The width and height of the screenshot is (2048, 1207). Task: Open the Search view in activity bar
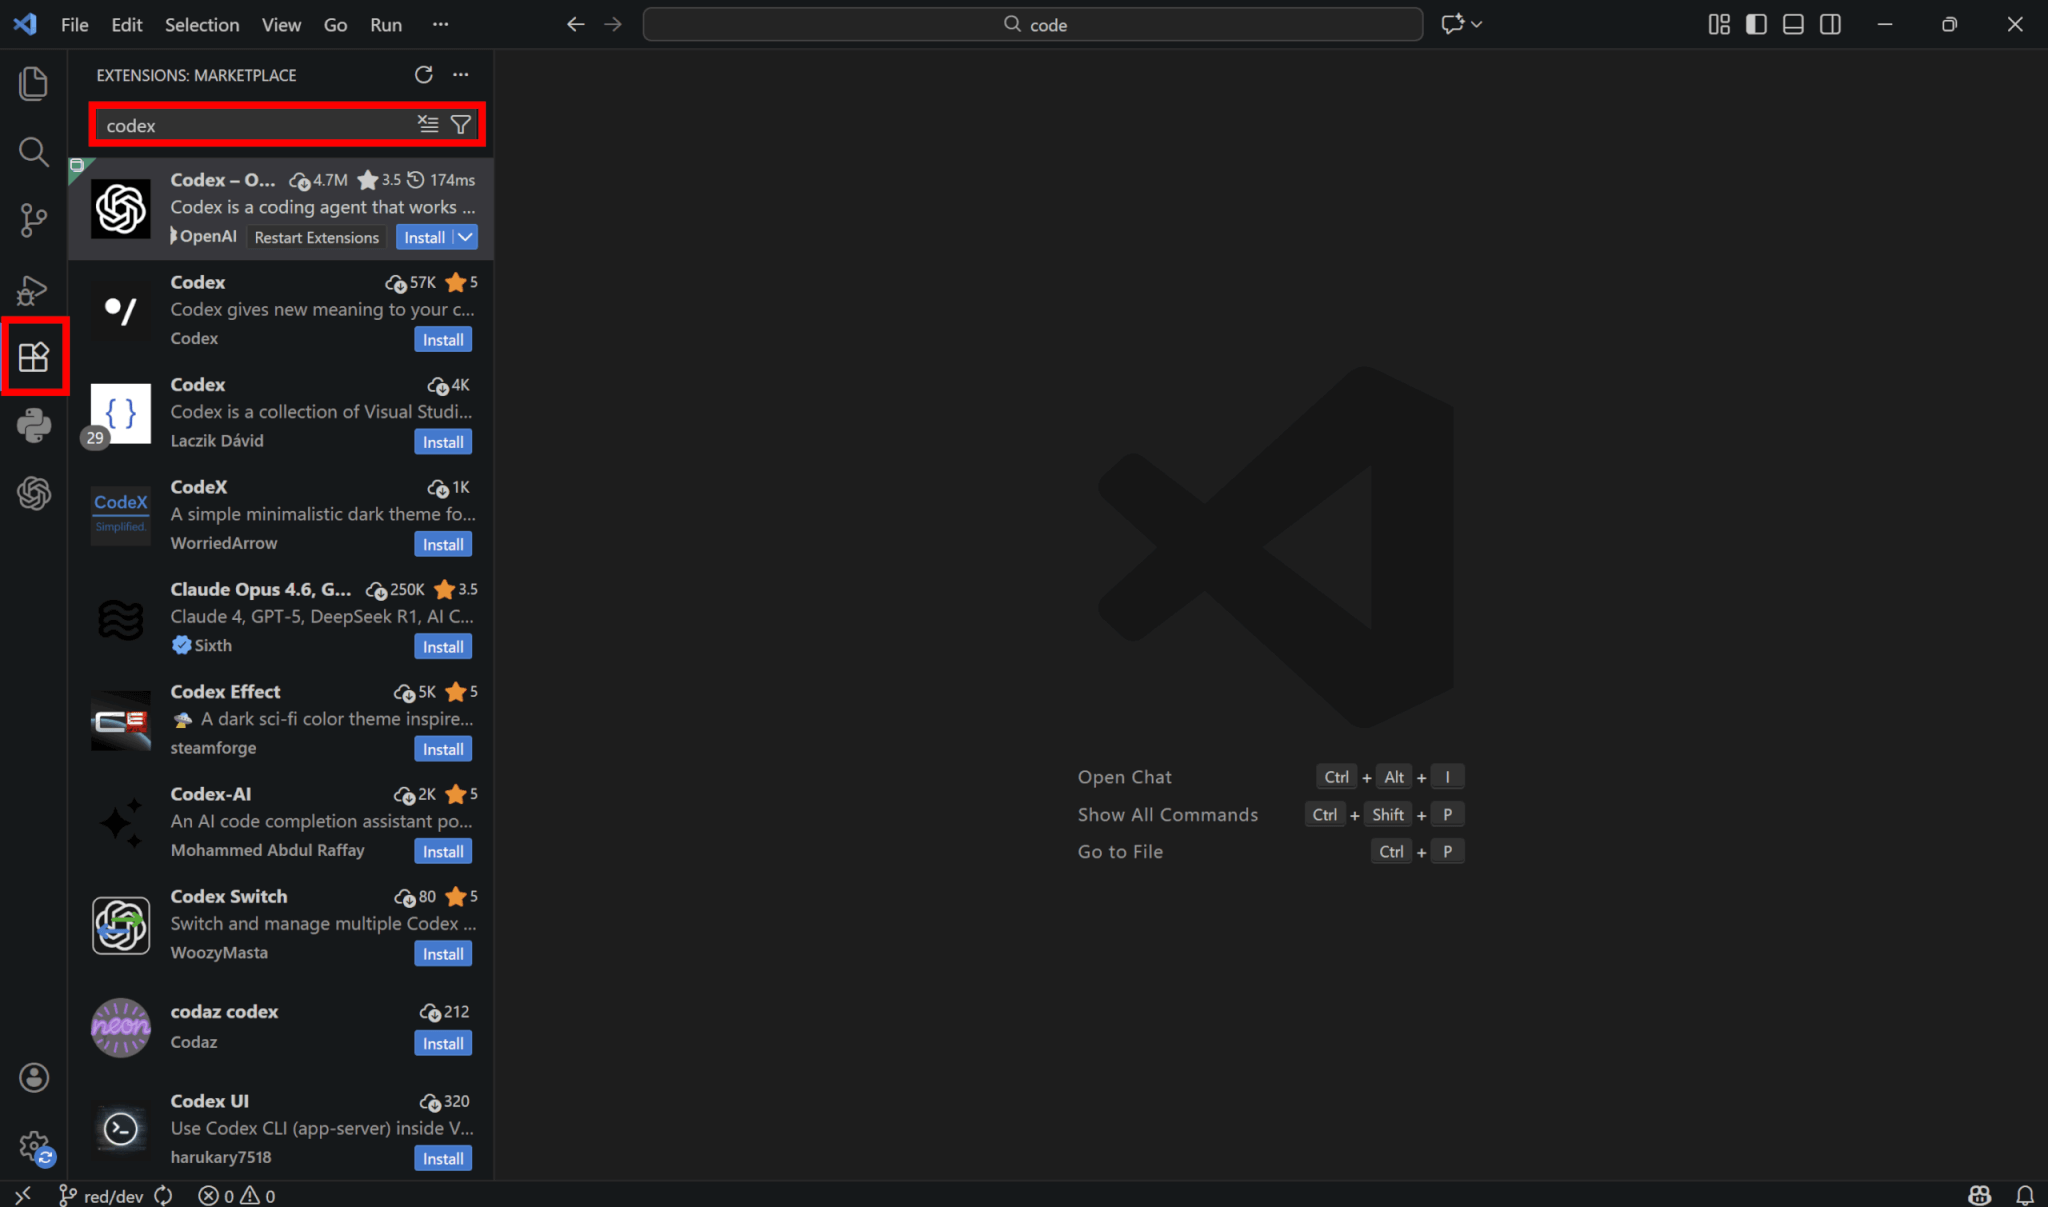pyautogui.click(x=33, y=152)
